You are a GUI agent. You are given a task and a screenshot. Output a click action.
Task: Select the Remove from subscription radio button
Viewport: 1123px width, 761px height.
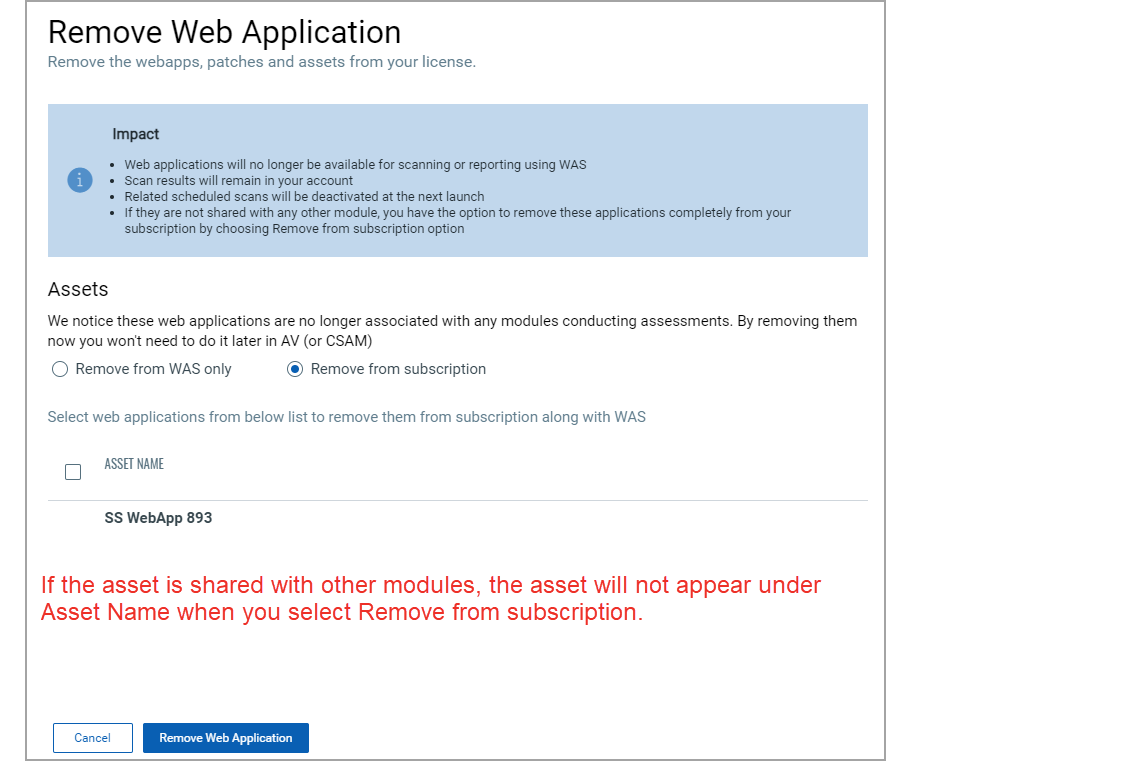(295, 369)
